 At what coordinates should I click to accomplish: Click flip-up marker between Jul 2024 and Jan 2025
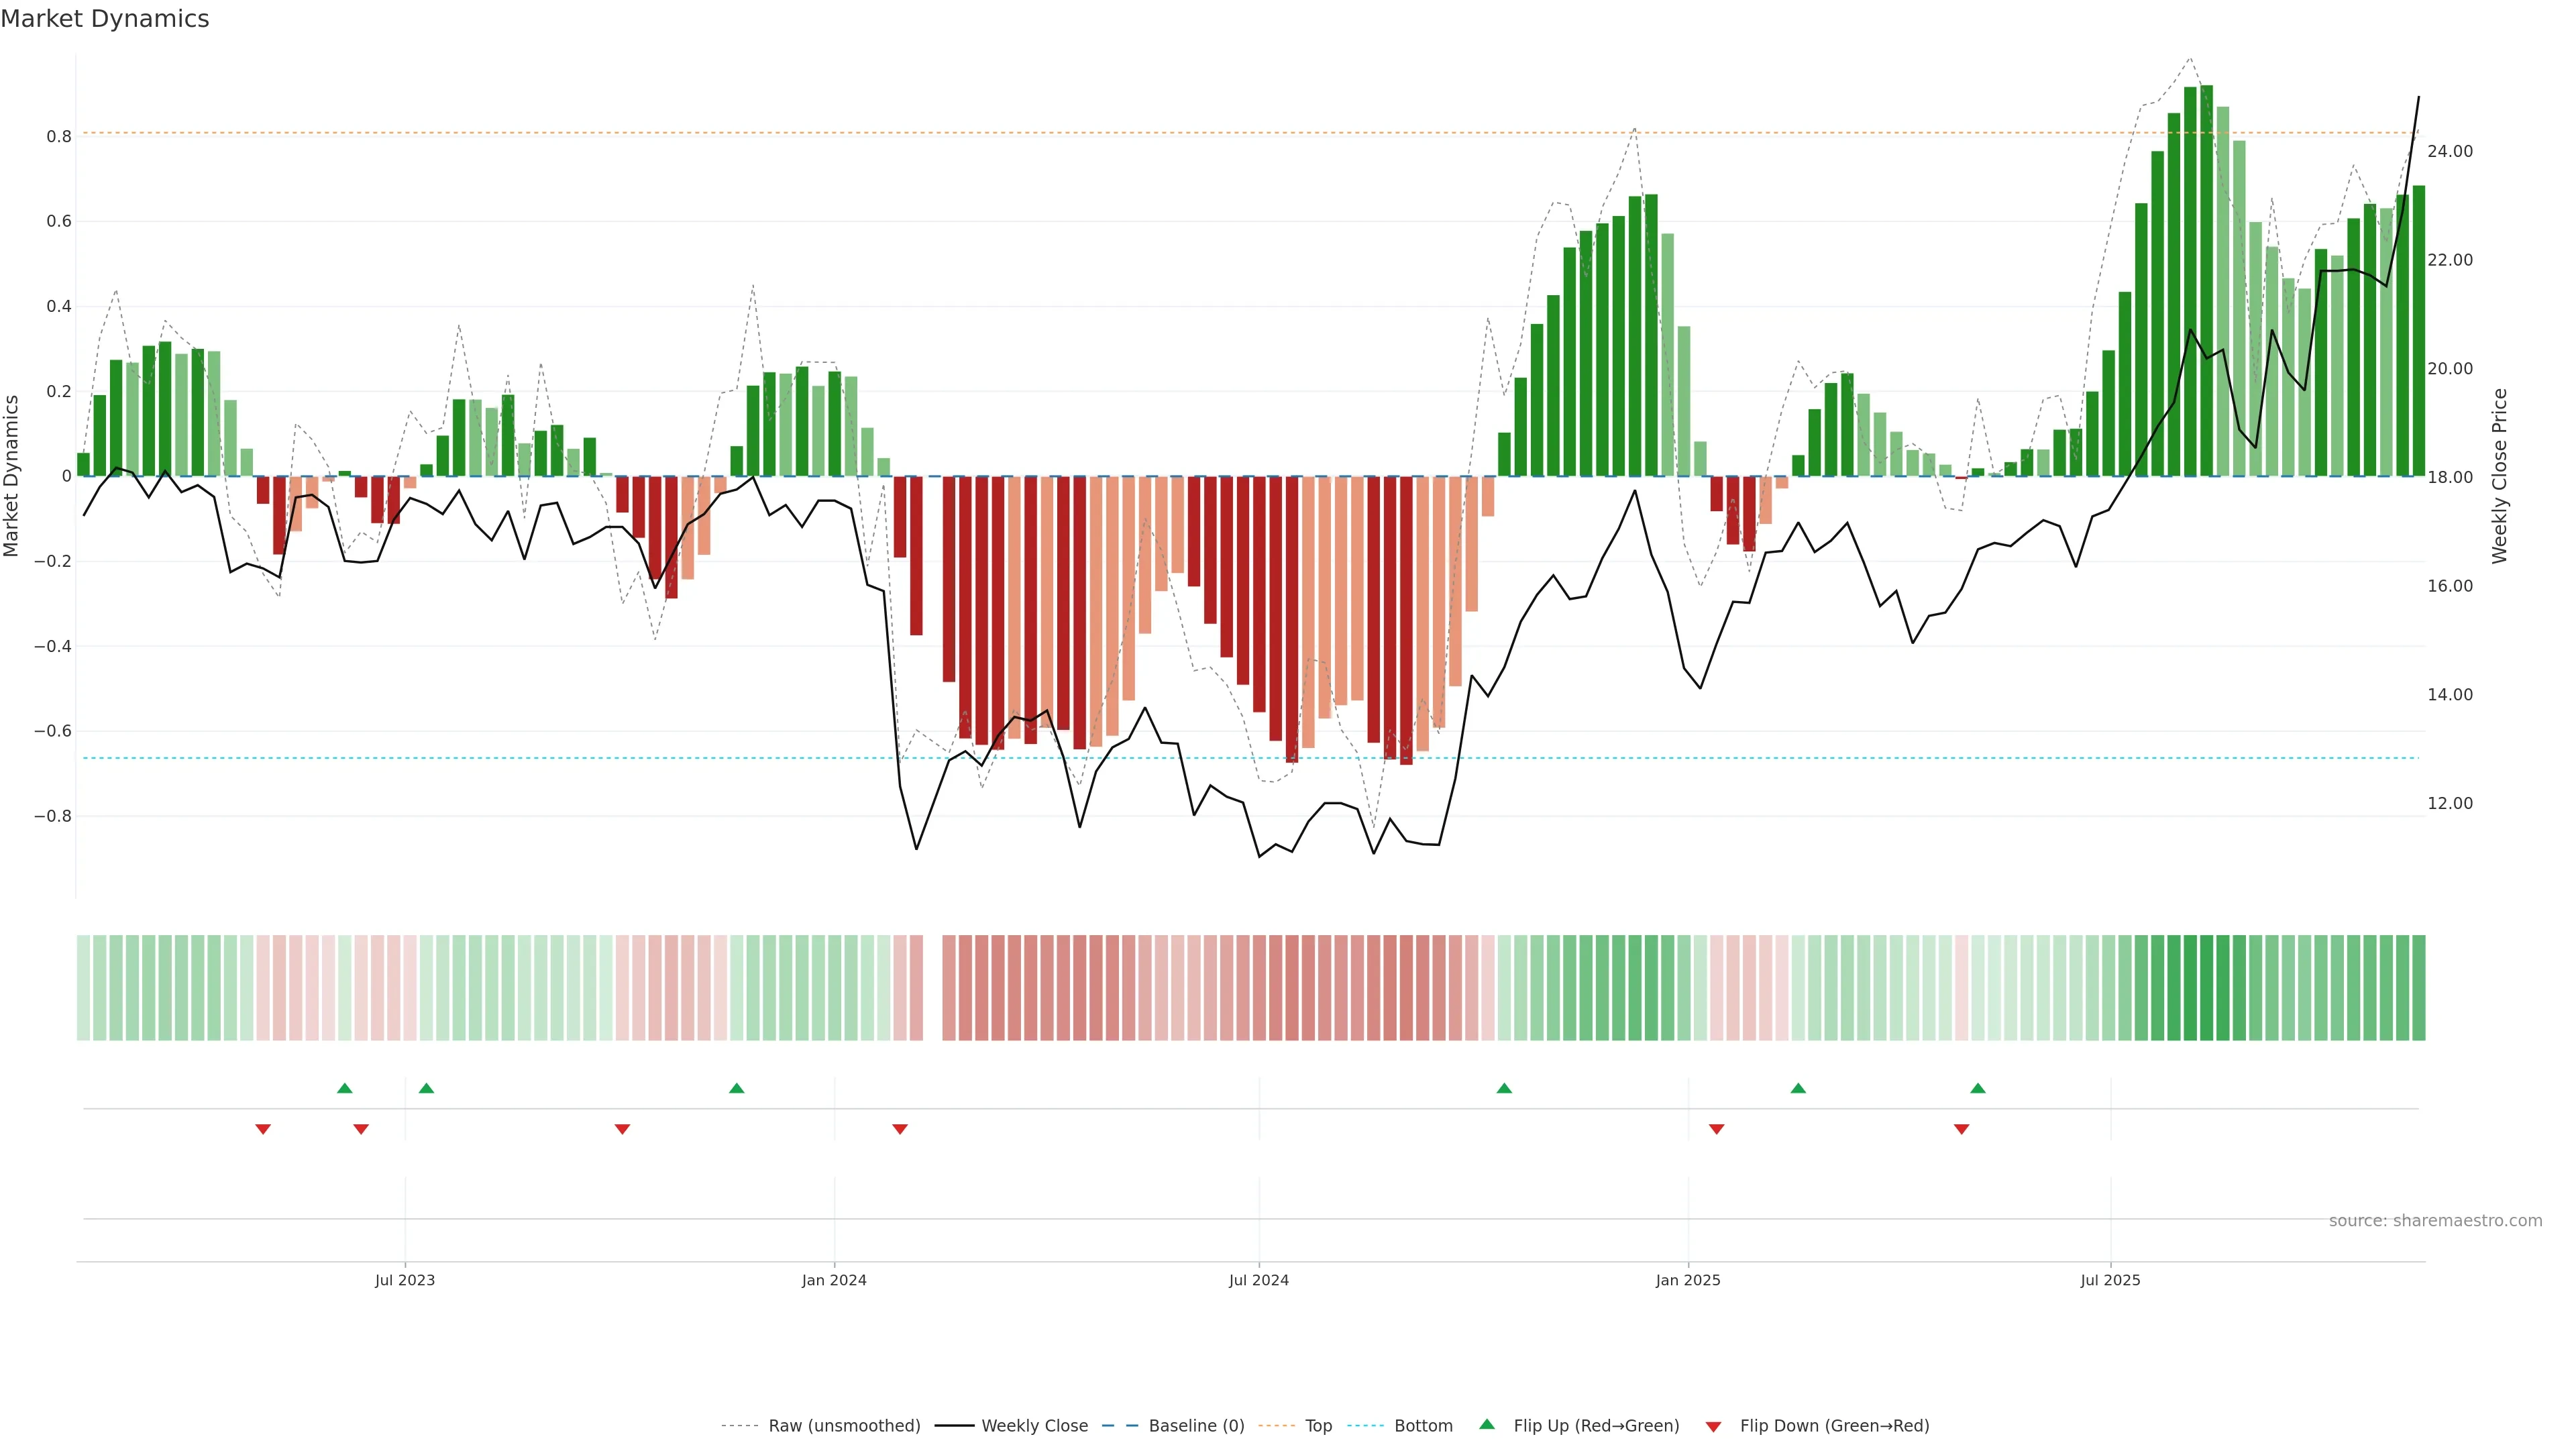[x=1504, y=1088]
